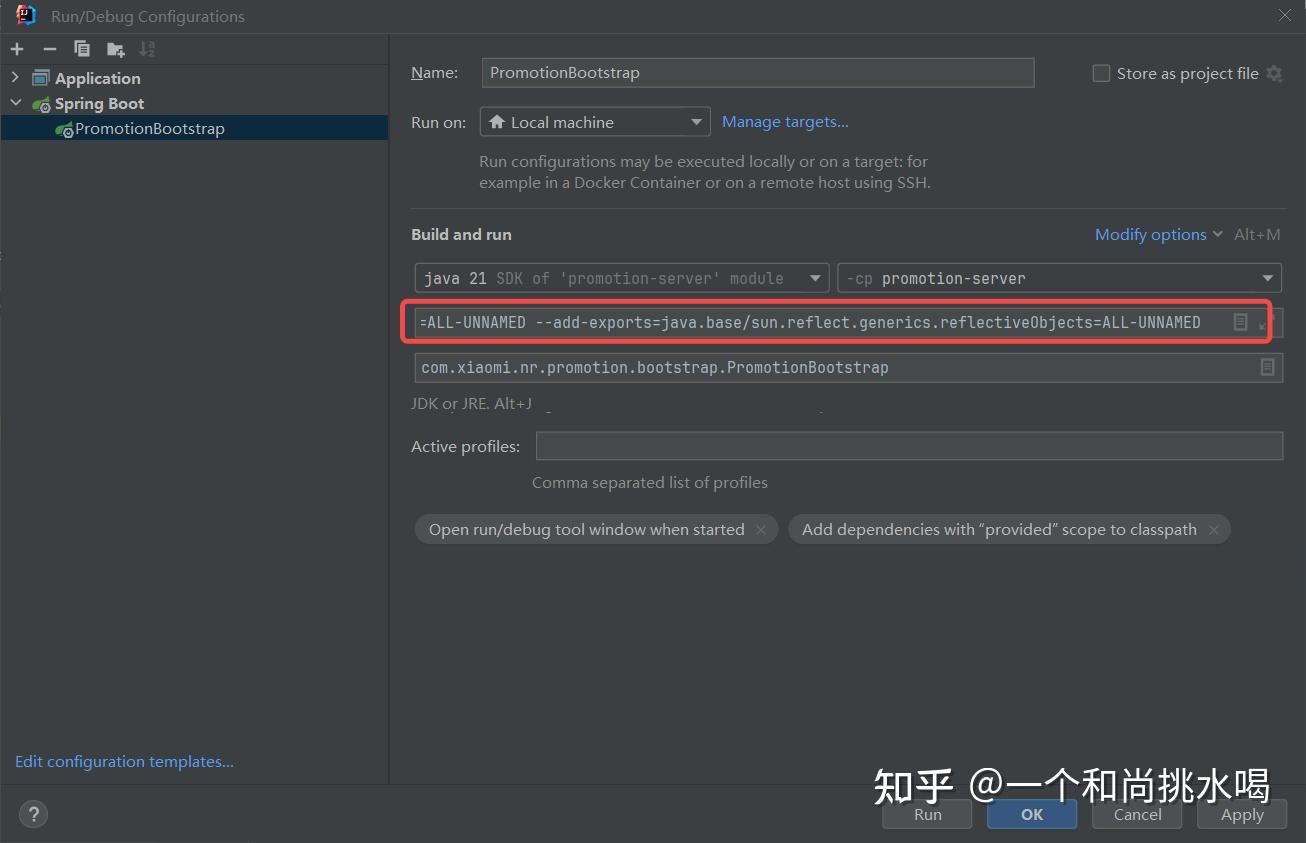Screen dimensions: 1306x843
Task: Open the Store as project file settings gear
Action: [x=1274, y=73]
